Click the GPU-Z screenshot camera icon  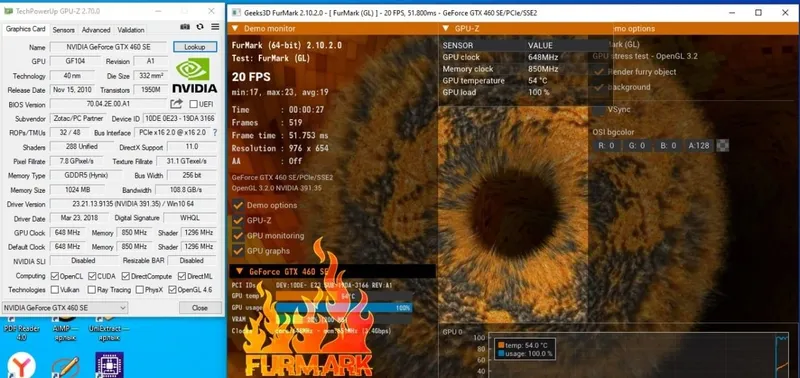coord(185,27)
